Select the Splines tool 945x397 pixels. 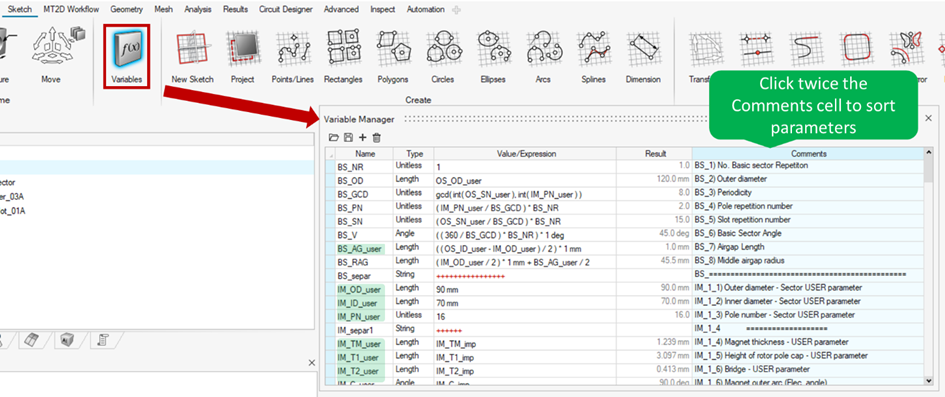coord(593,57)
